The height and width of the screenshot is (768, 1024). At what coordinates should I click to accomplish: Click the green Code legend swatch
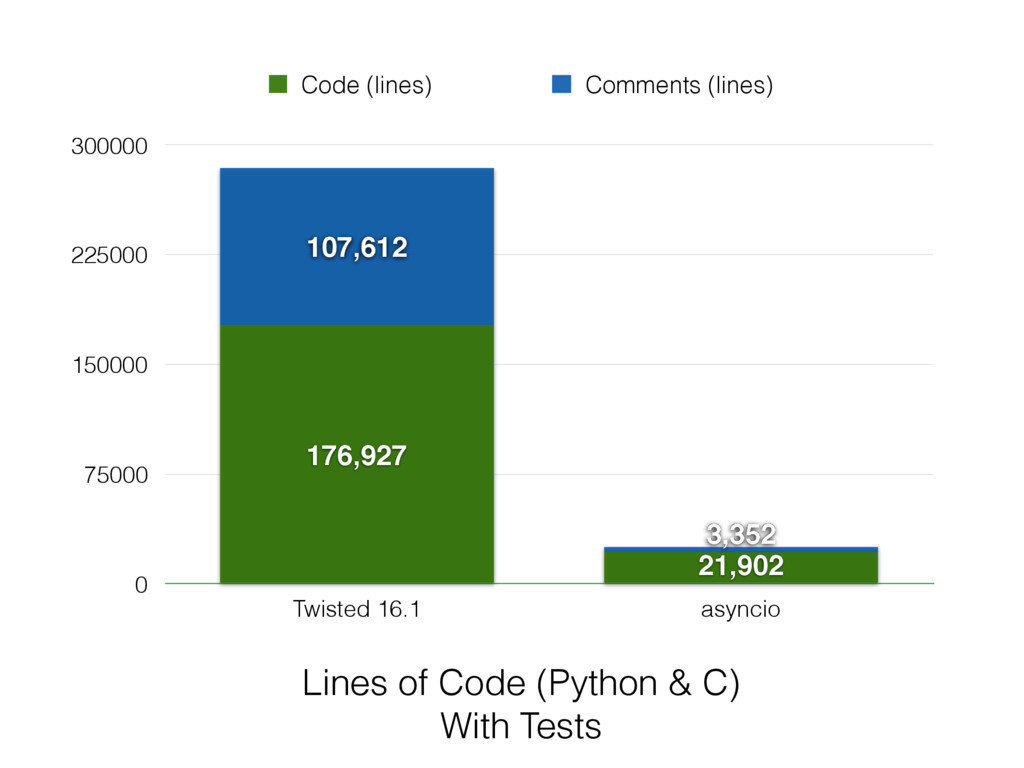[278, 84]
